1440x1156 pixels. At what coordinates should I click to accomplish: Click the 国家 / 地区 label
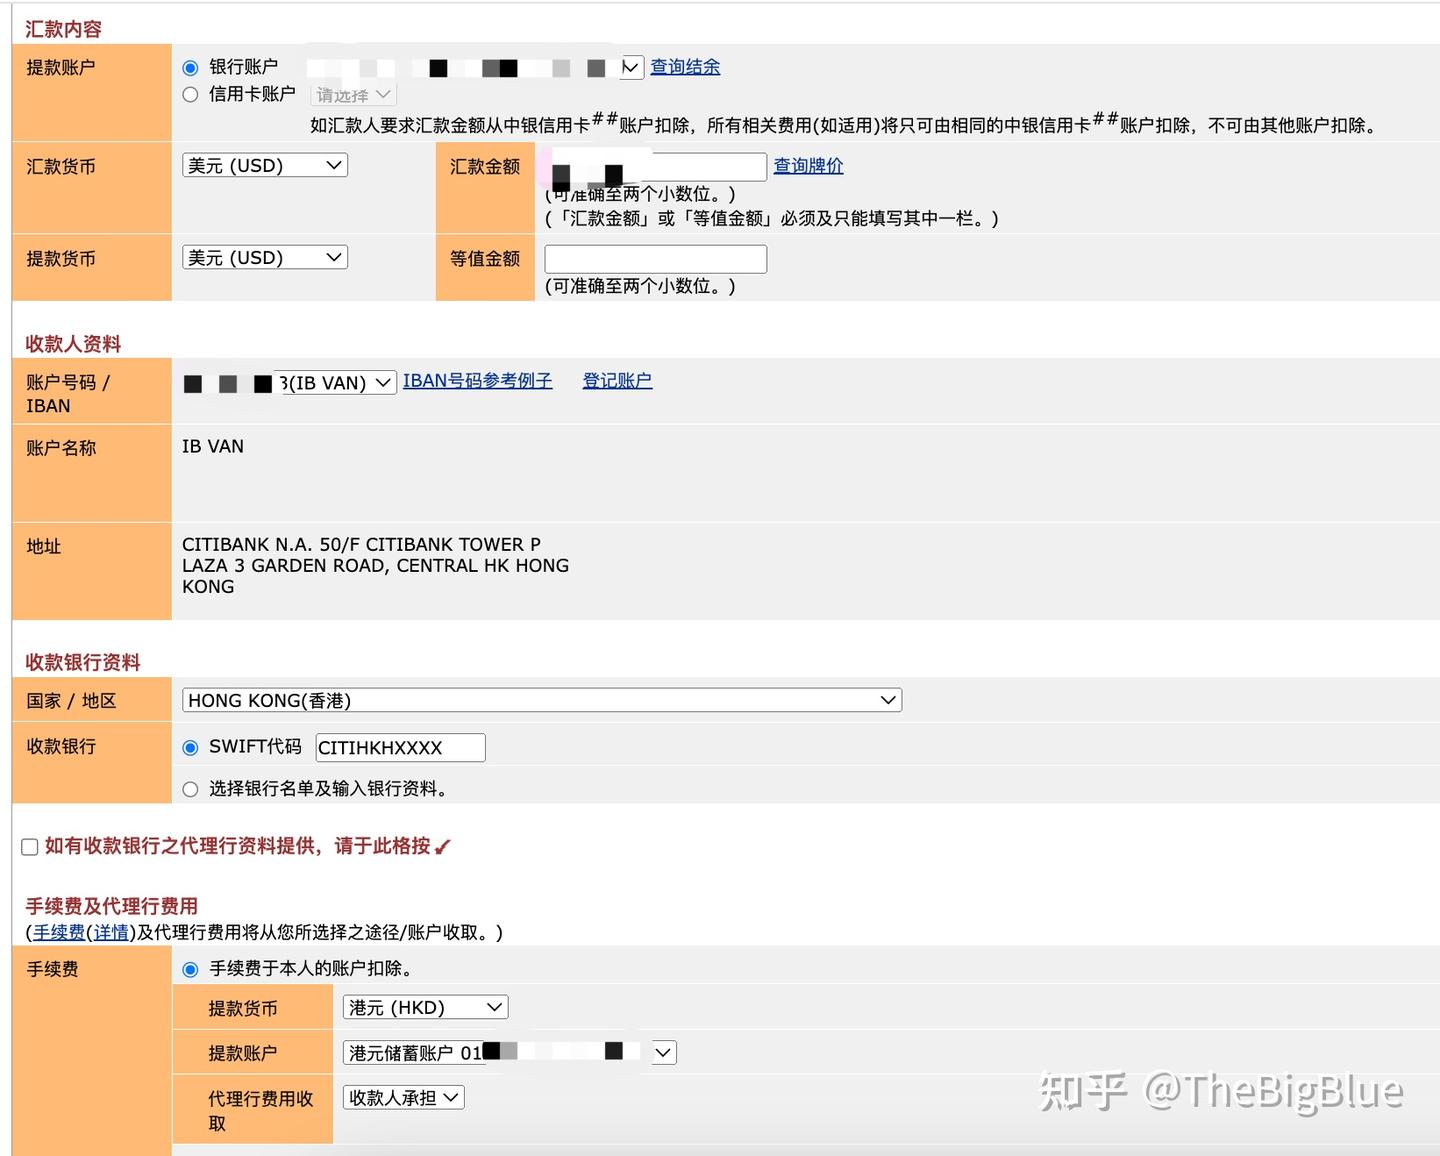71,701
